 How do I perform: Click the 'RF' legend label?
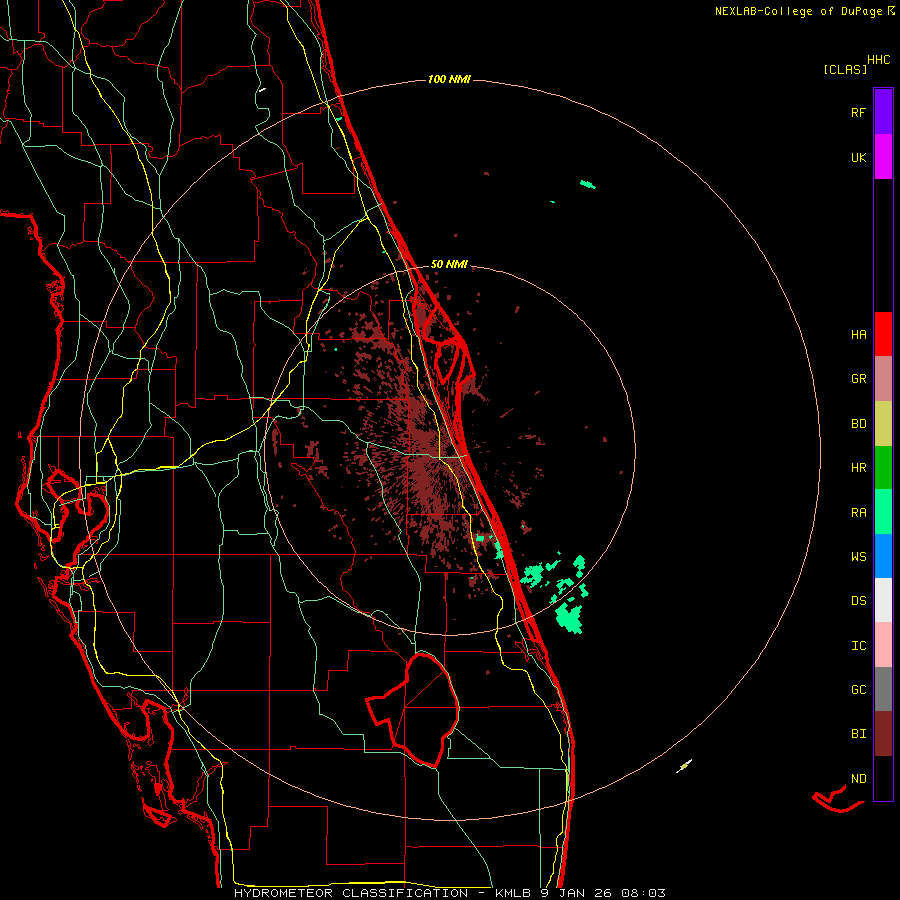pyautogui.click(x=858, y=112)
